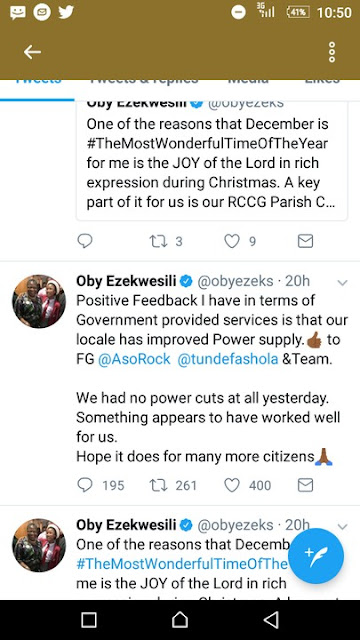Switch to Tweets & replies tab
The height and width of the screenshot is (640, 360).
(144, 82)
